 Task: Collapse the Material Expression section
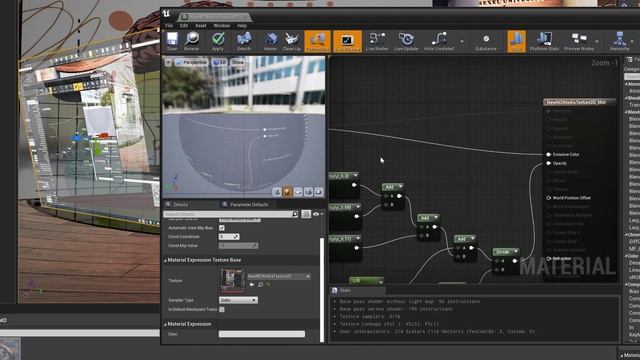pyautogui.click(x=165, y=324)
